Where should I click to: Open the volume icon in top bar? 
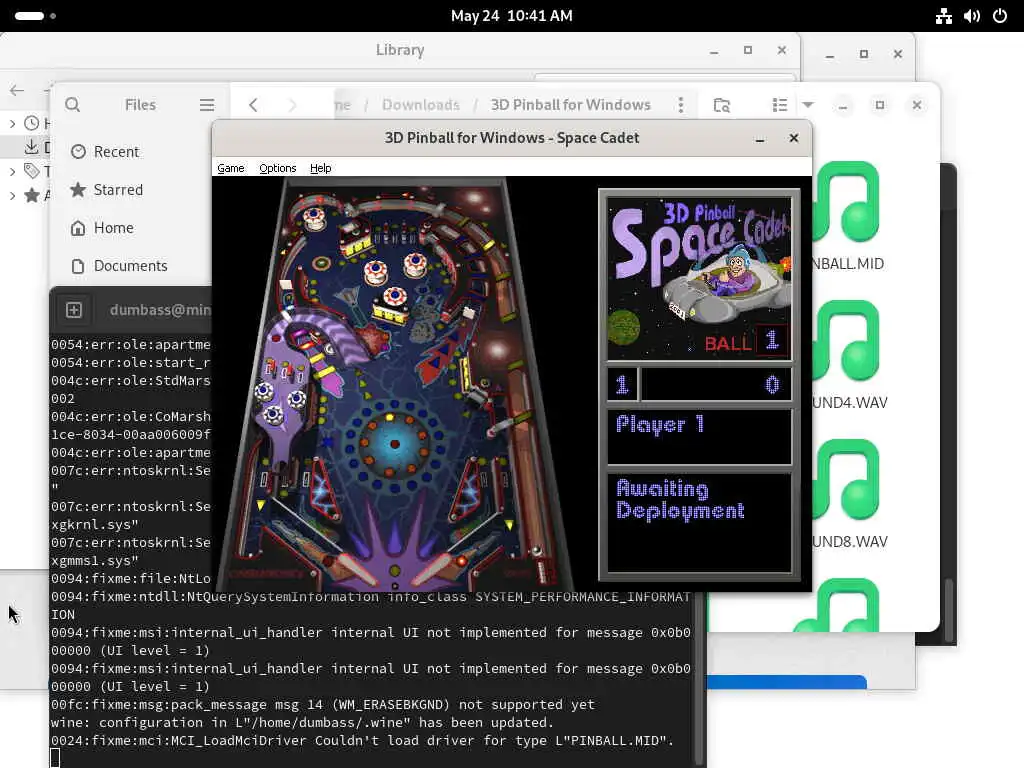tap(972, 16)
